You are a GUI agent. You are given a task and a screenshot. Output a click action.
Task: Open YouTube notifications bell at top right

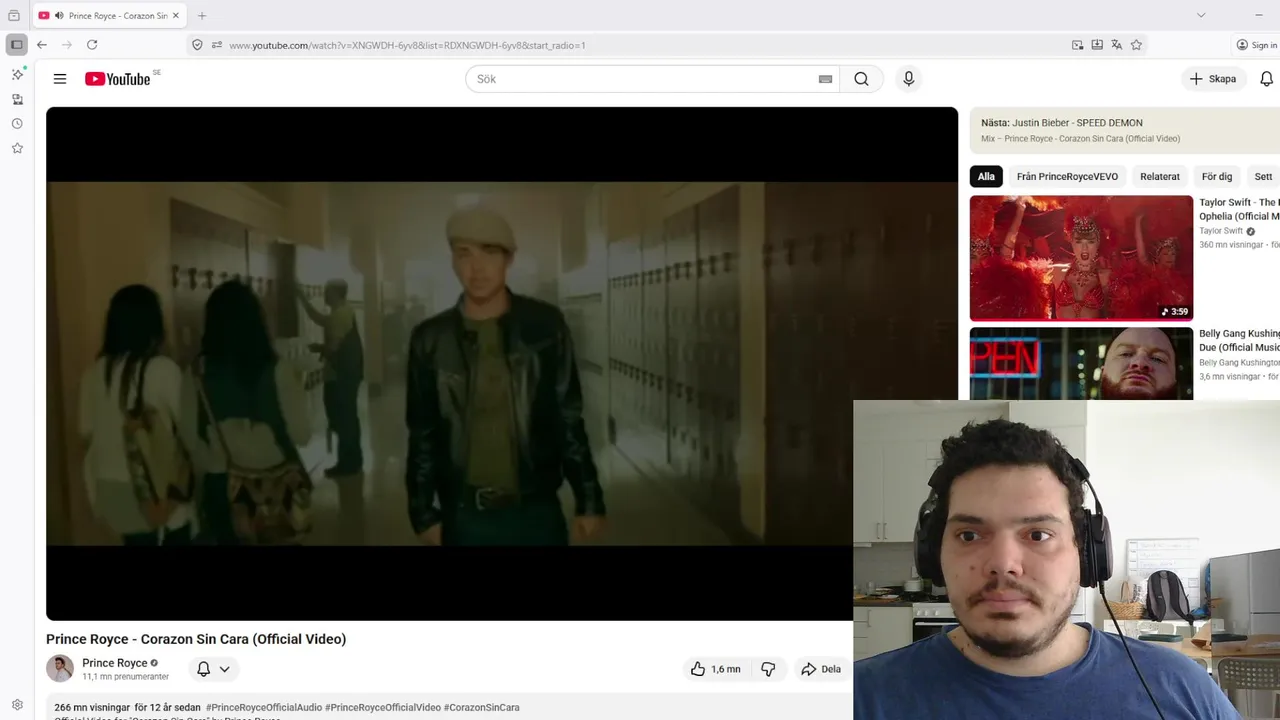pos(1266,79)
